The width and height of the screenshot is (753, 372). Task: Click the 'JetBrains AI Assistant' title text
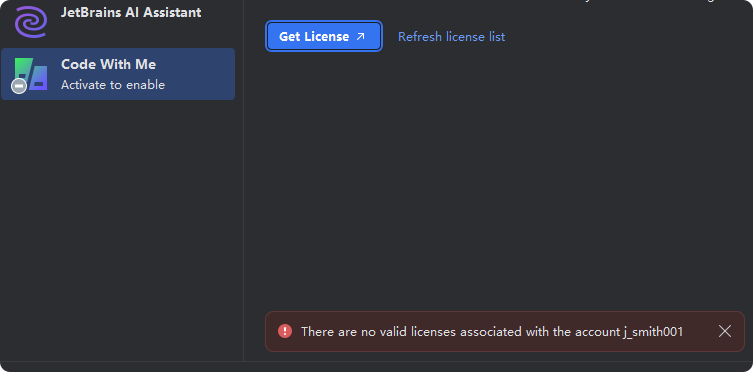pos(131,12)
